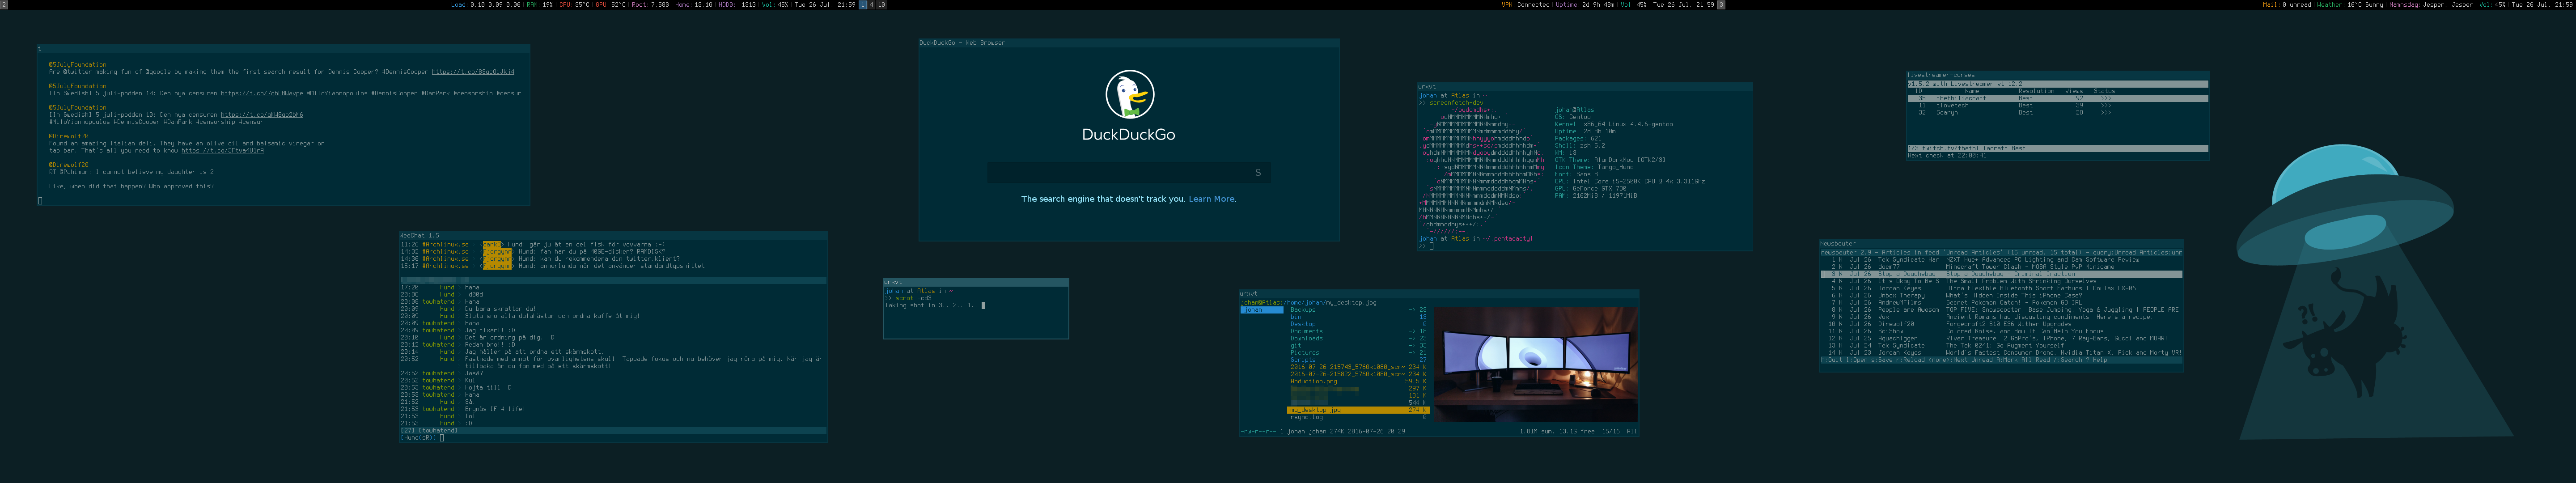The width and height of the screenshot is (2576, 483).
Task: Select the highlighted my_desktop.jpg file in ranger
Action: tap(1358, 410)
